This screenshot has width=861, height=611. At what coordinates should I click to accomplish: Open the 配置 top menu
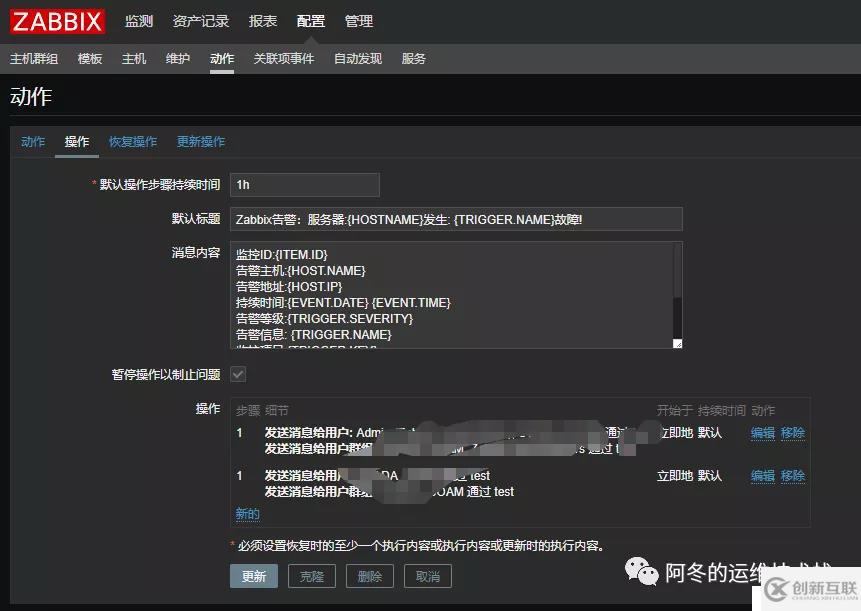[x=311, y=21]
